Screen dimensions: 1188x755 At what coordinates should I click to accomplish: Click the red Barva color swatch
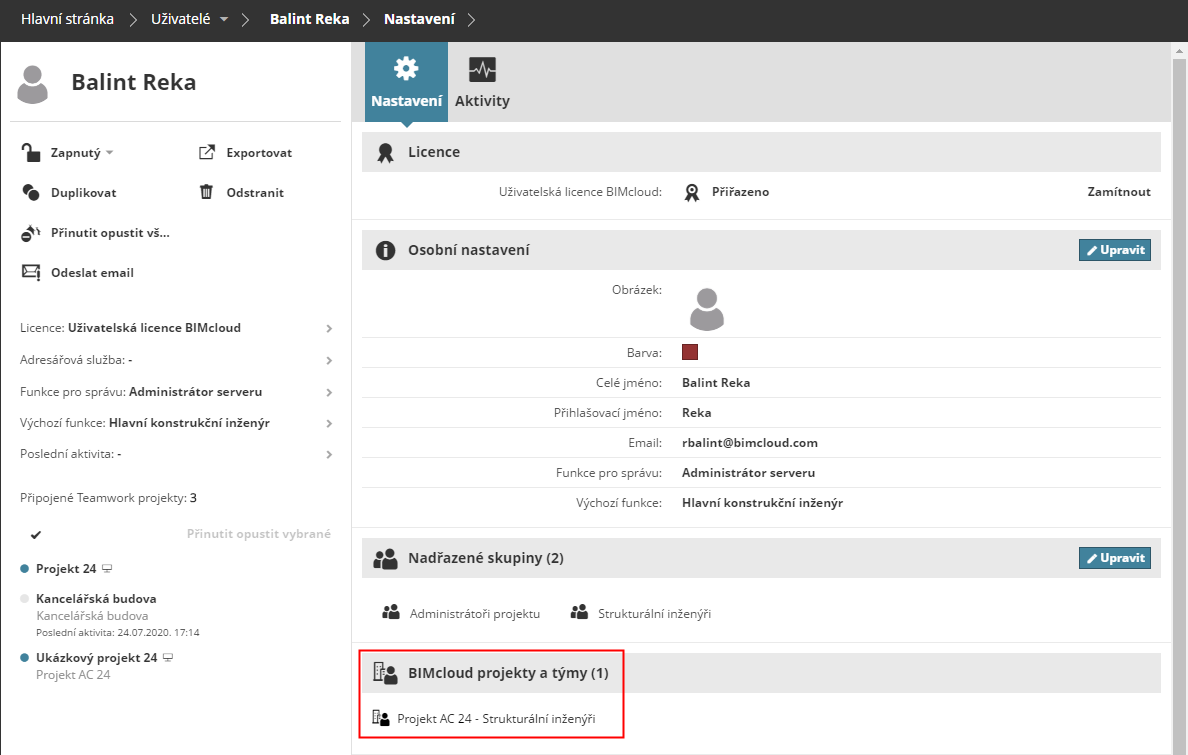(x=690, y=352)
